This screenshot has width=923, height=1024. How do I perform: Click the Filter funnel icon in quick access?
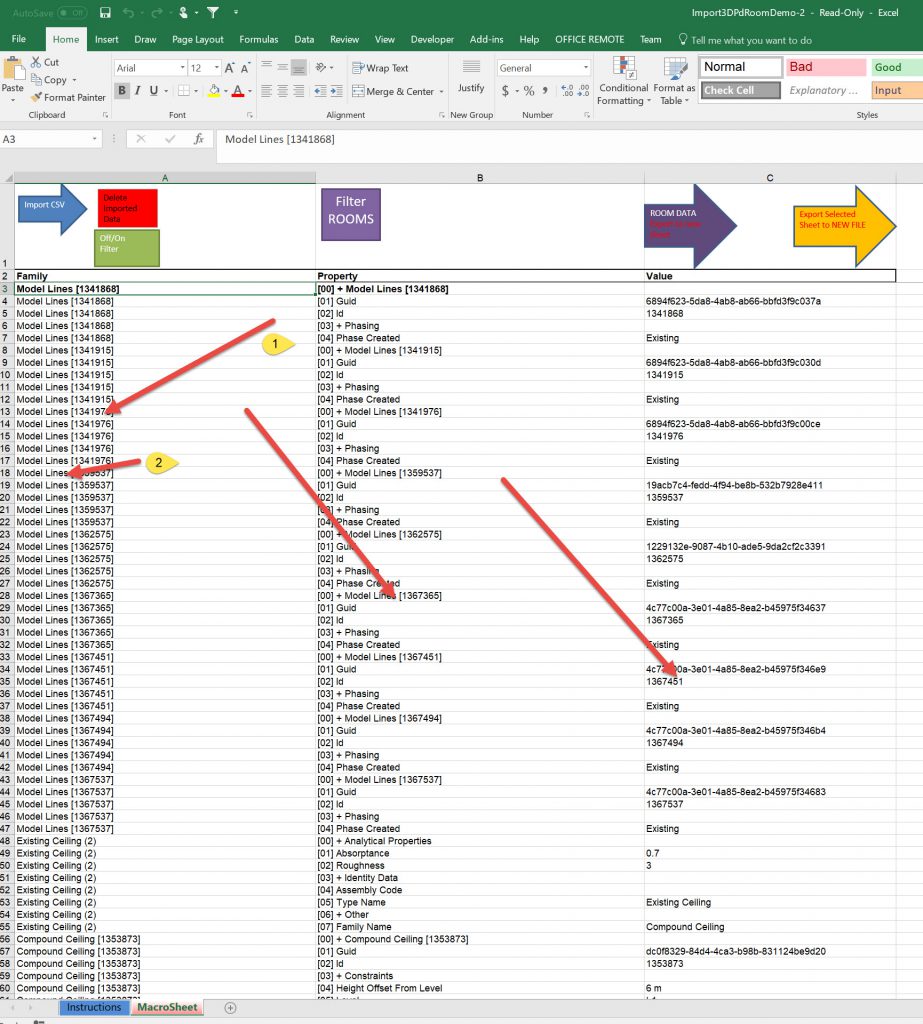tap(213, 13)
